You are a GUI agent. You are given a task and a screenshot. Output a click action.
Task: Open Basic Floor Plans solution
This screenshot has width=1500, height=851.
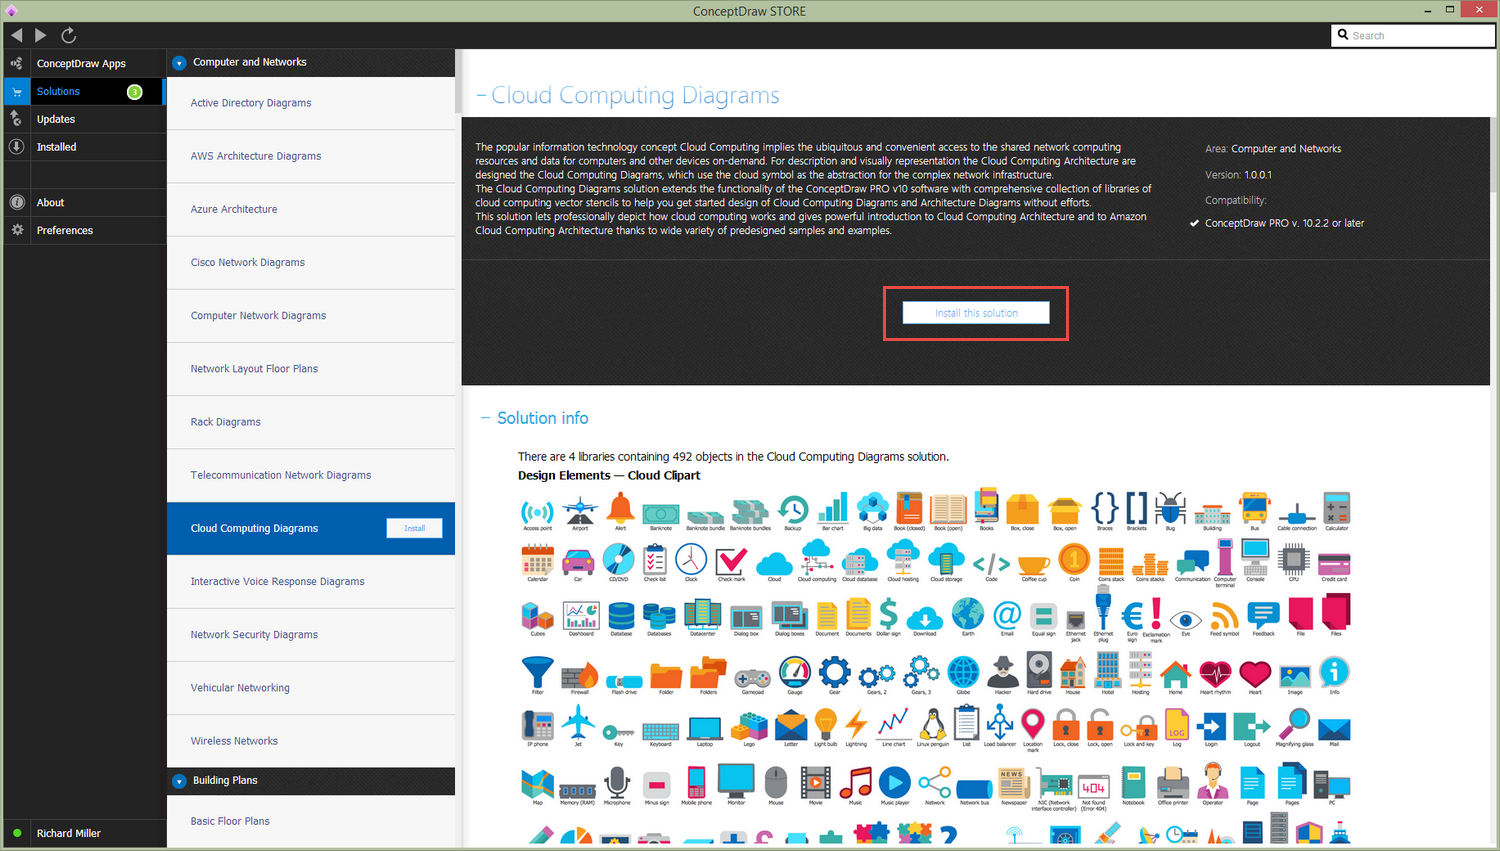(x=311, y=821)
